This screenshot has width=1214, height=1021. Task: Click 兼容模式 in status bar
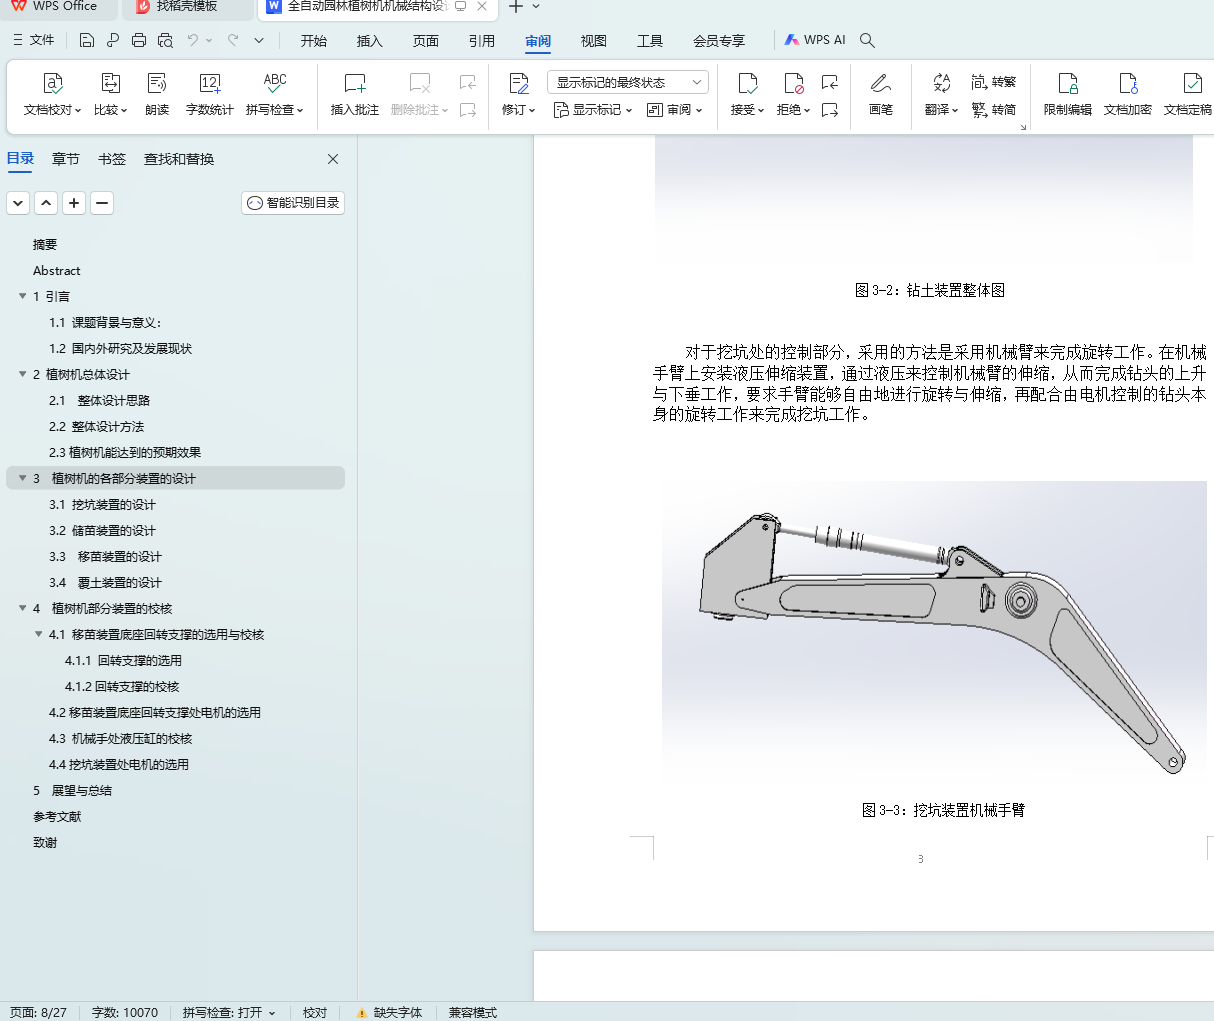click(473, 1012)
